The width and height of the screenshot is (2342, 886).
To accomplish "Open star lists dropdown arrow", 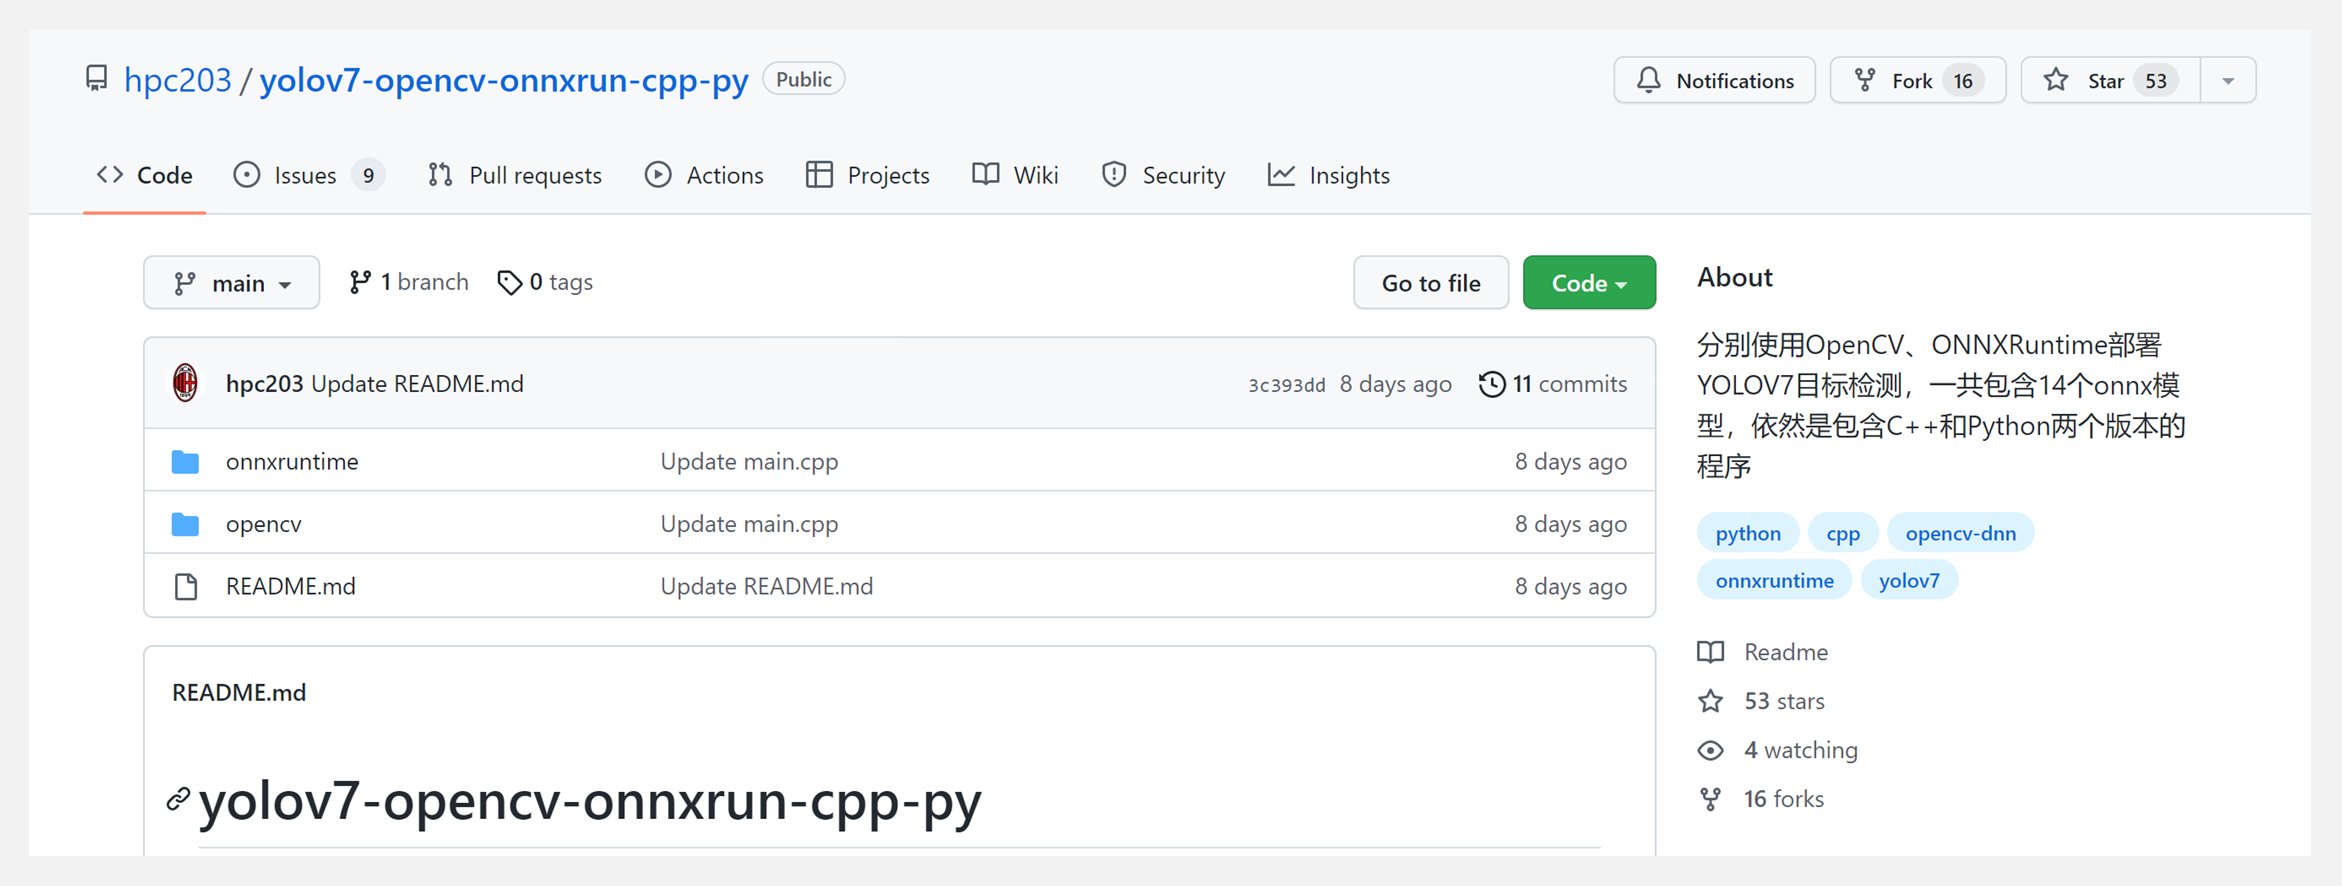I will tap(2228, 81).
